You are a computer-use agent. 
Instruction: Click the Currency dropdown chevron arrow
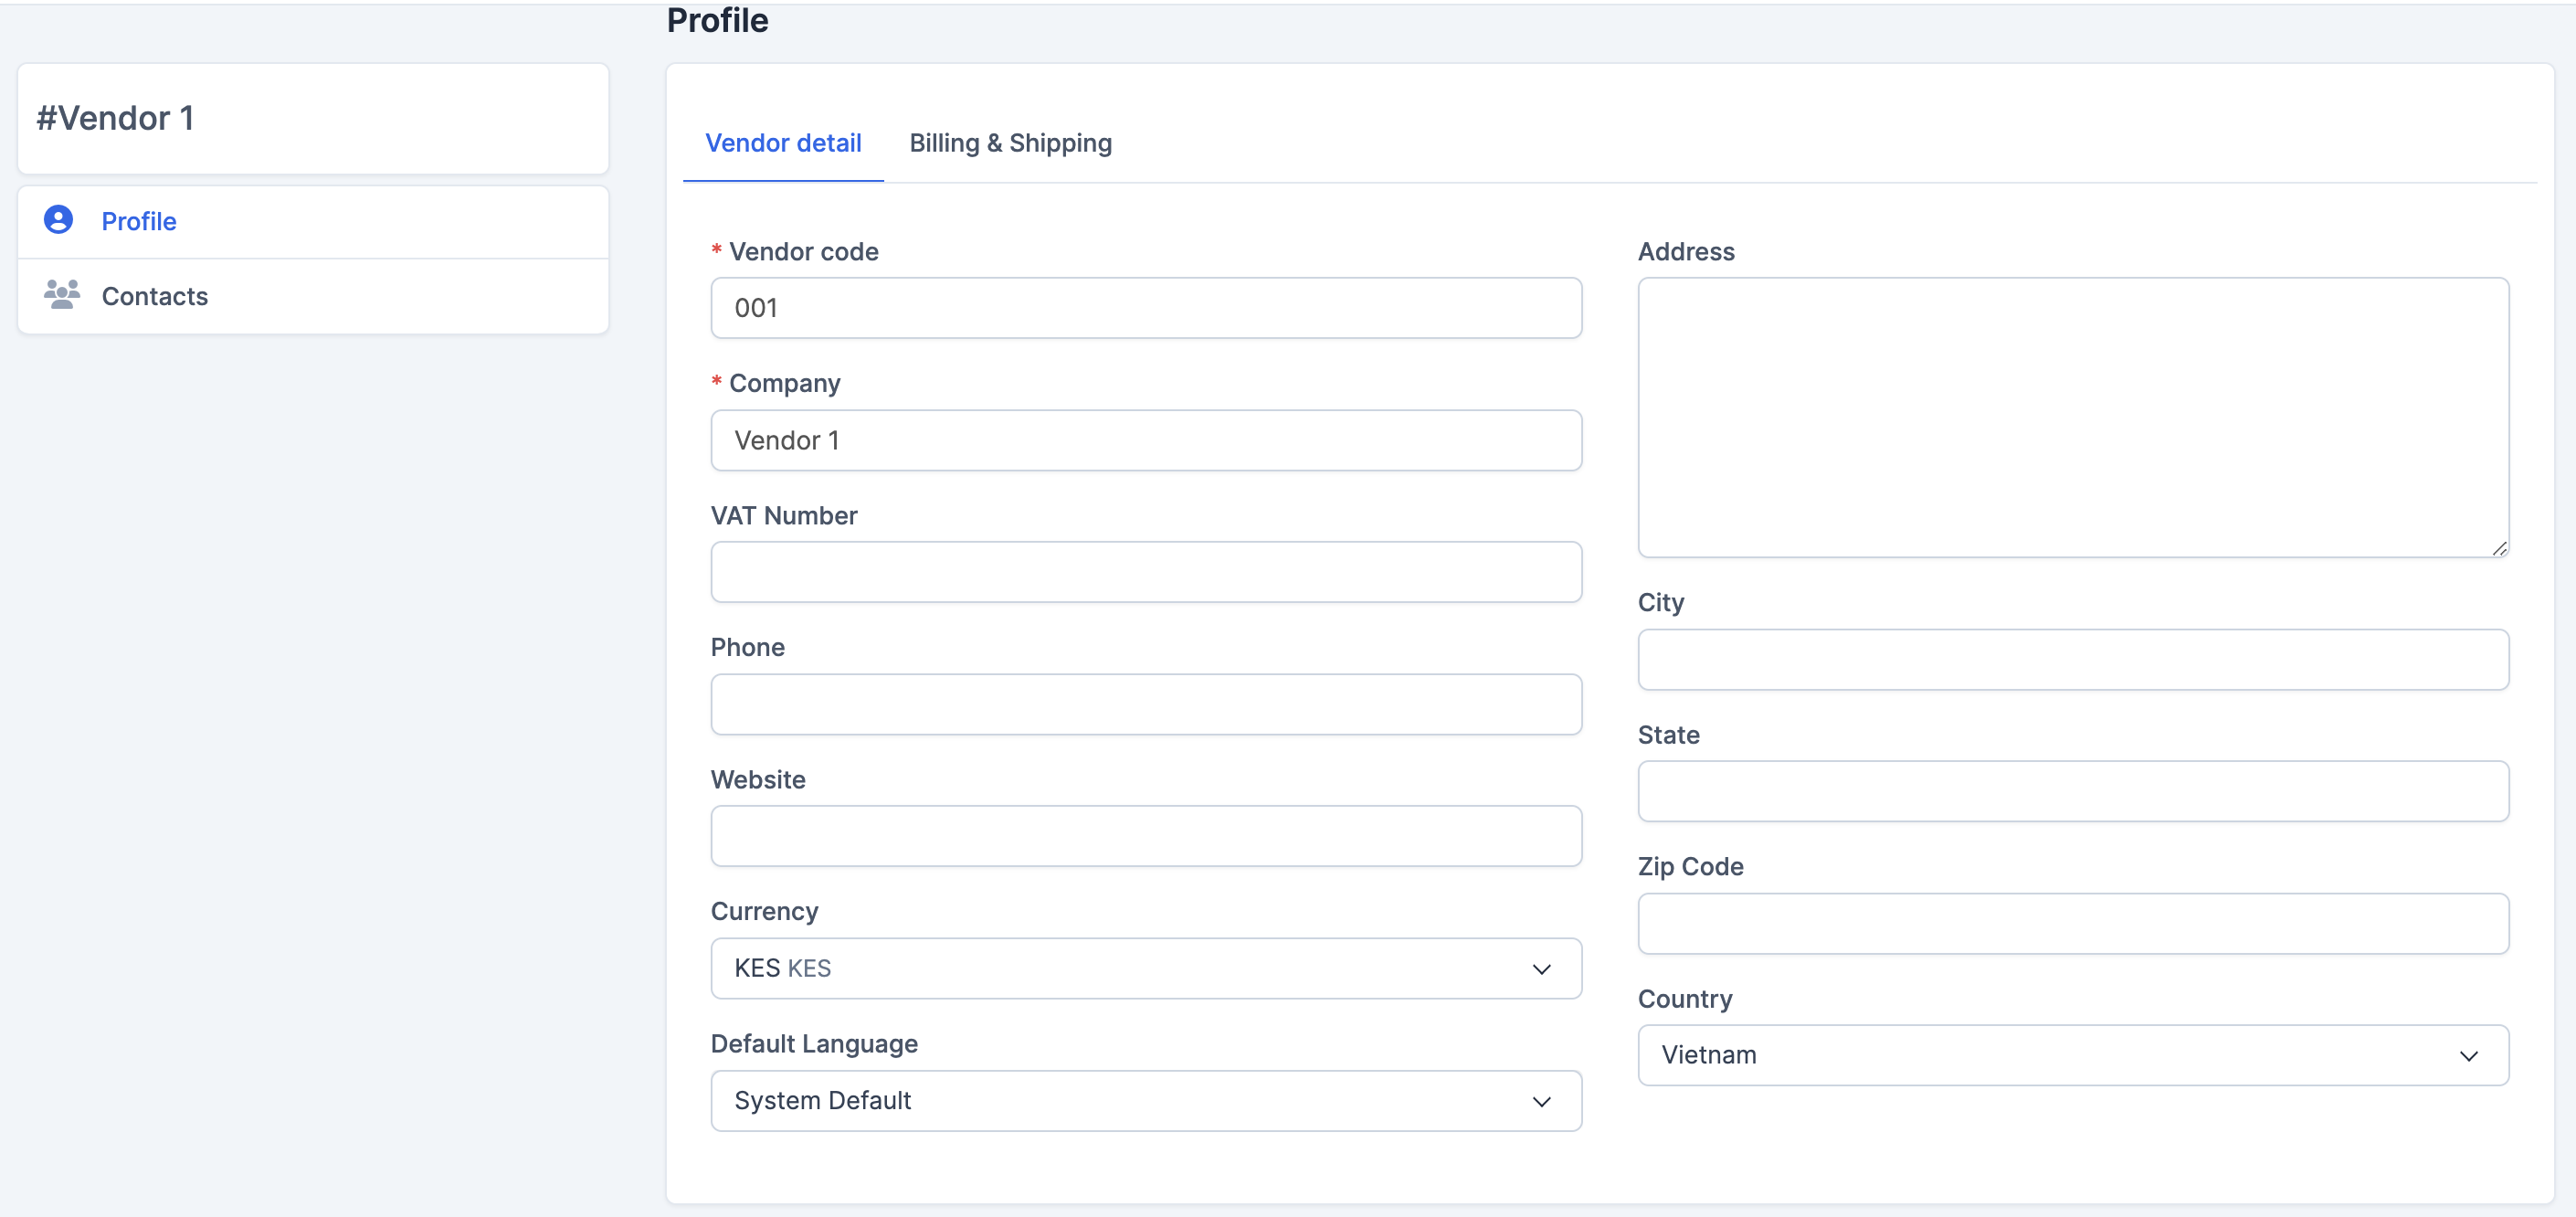click(1541, 968)
